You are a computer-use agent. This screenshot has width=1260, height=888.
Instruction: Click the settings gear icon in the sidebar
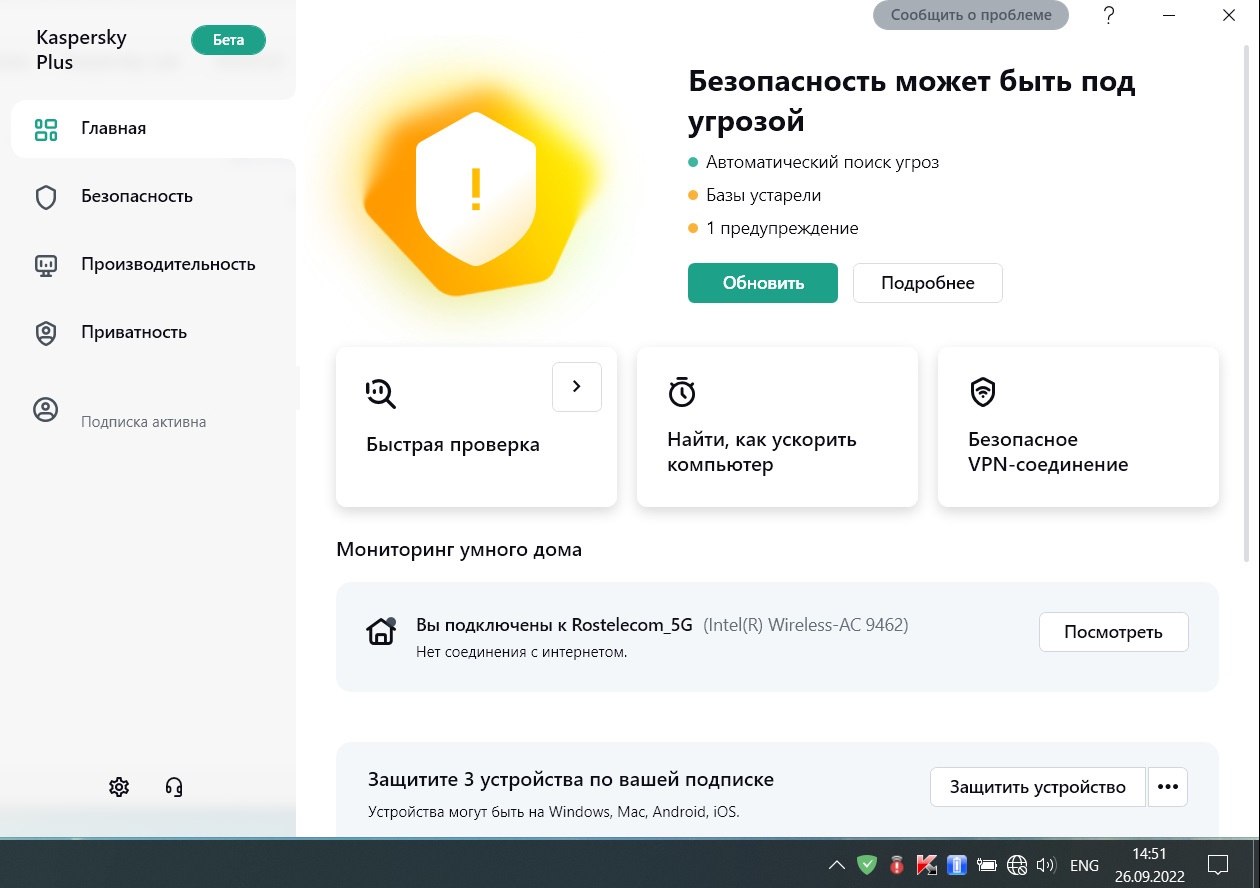click(x=119, y=787)
